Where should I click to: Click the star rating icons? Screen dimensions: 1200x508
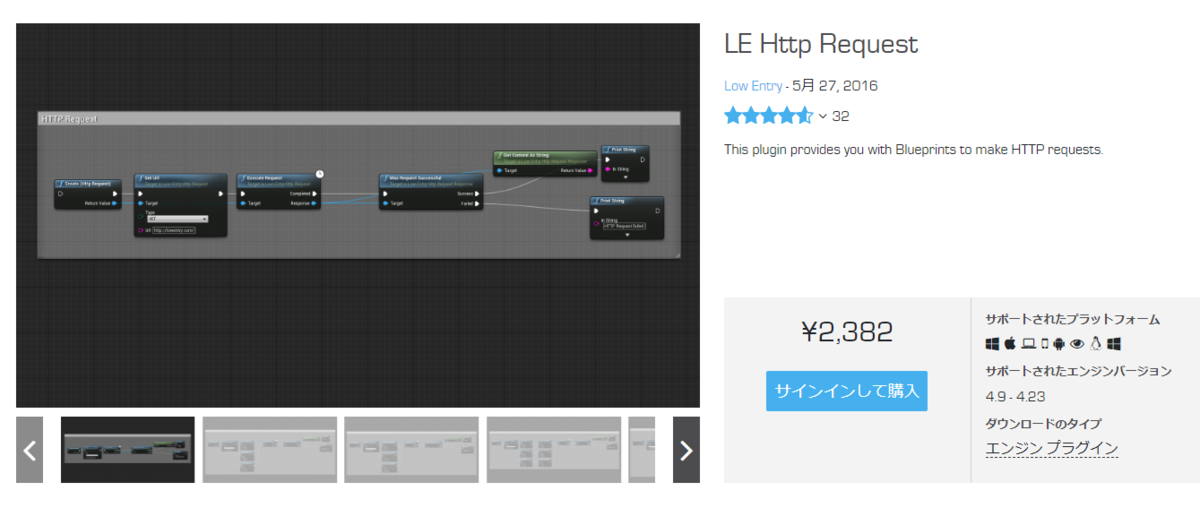tap(768, 116)
